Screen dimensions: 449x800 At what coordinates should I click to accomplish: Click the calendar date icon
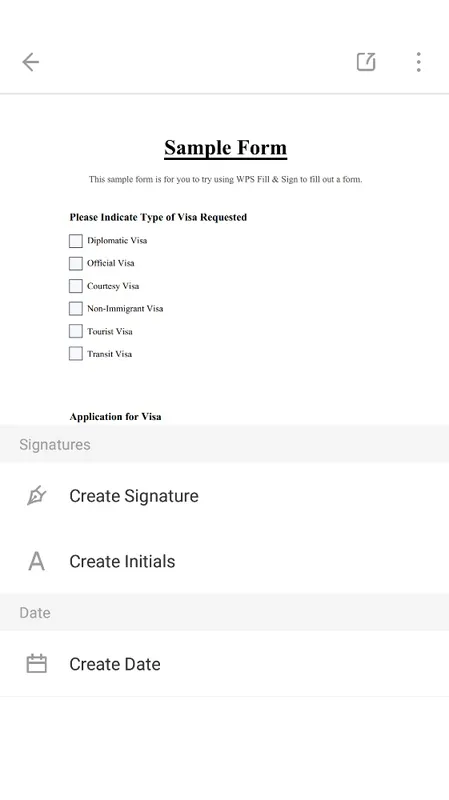click(x=36, y=664)
